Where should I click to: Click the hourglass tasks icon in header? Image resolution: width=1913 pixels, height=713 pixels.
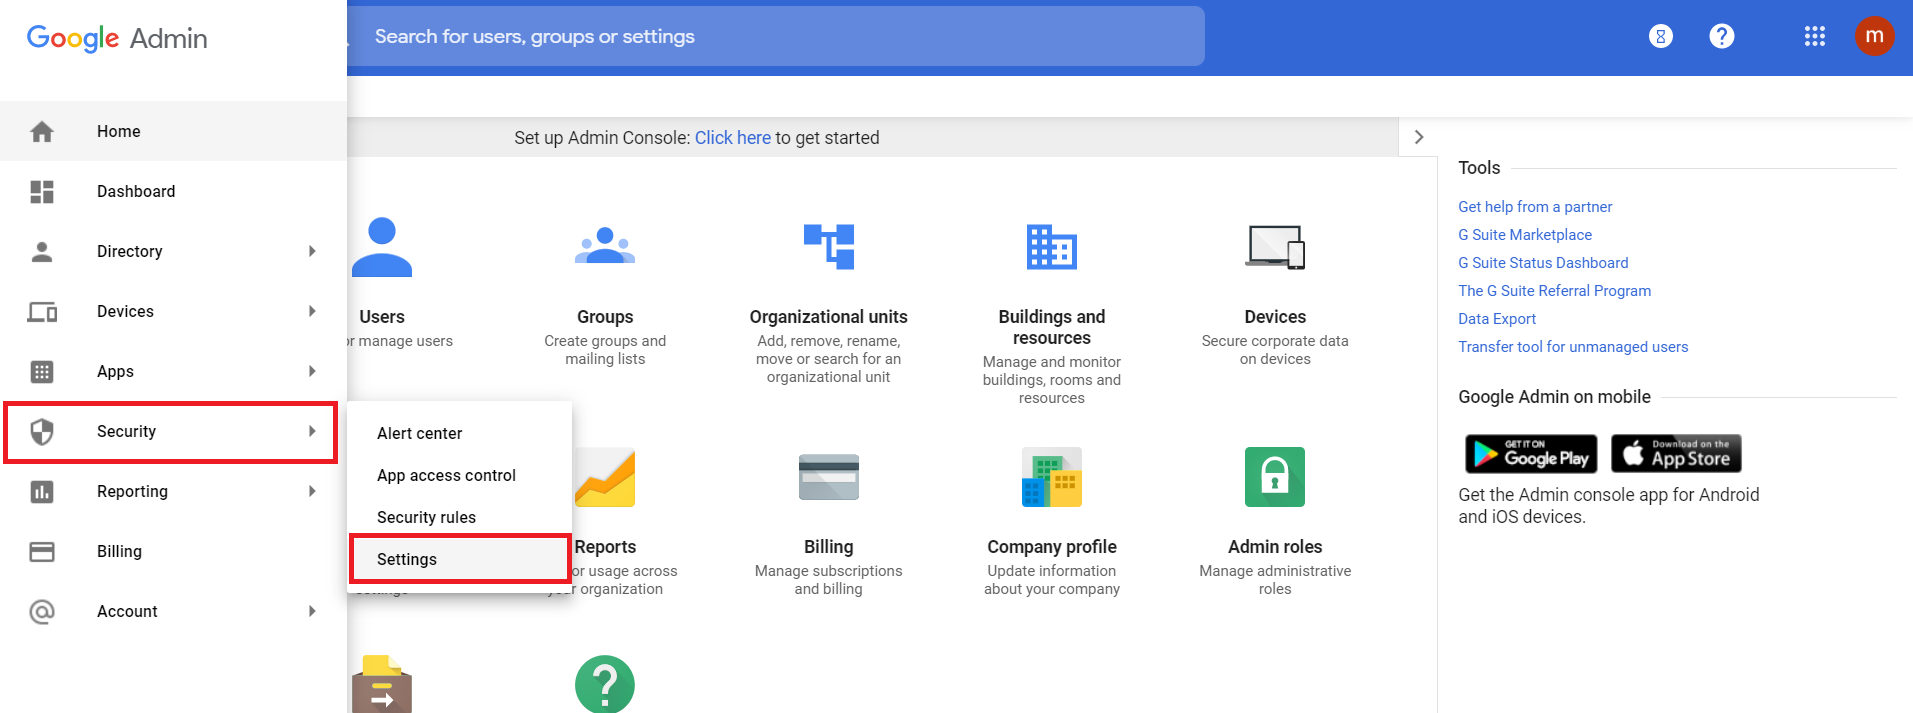point(1661,37)
